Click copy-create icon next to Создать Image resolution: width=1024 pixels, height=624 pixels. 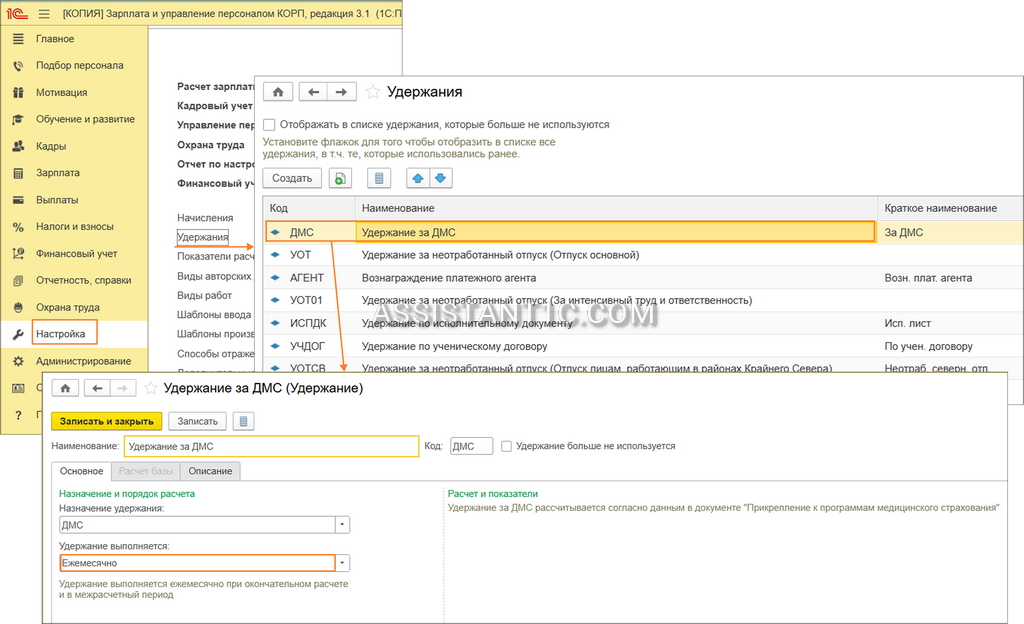pyautogui.click(x=340, y=178)
